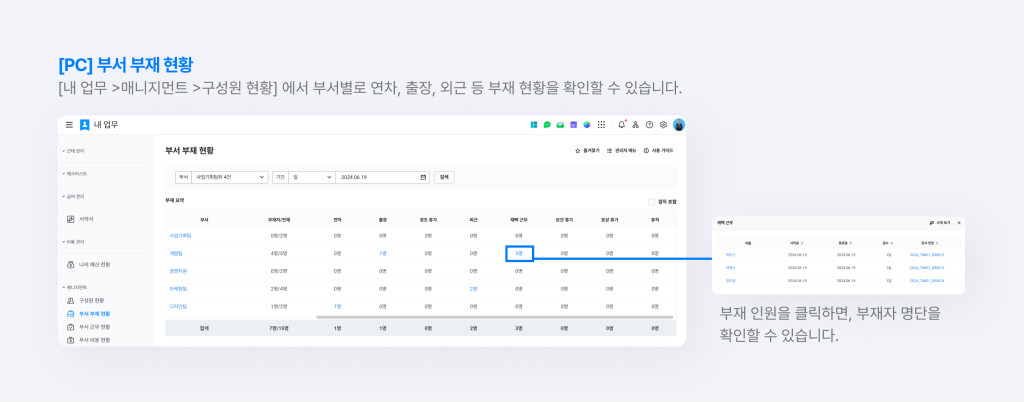Open the settings gear icon in header
Screen dimensions: 1024x402
point(664,125)
